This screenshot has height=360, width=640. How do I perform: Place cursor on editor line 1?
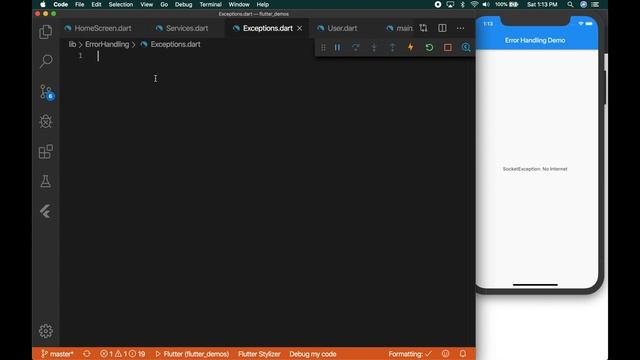point(267,56)
